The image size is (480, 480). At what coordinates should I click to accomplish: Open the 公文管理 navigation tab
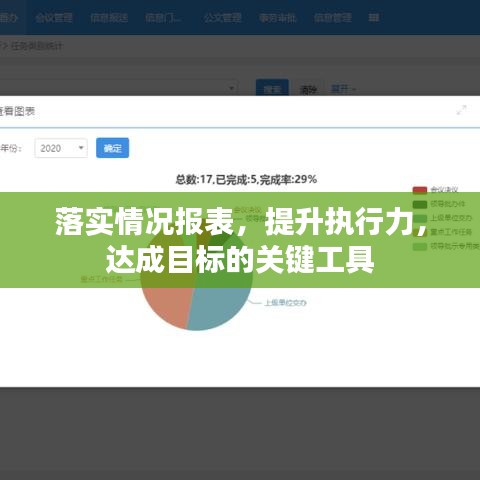(223, 17)
